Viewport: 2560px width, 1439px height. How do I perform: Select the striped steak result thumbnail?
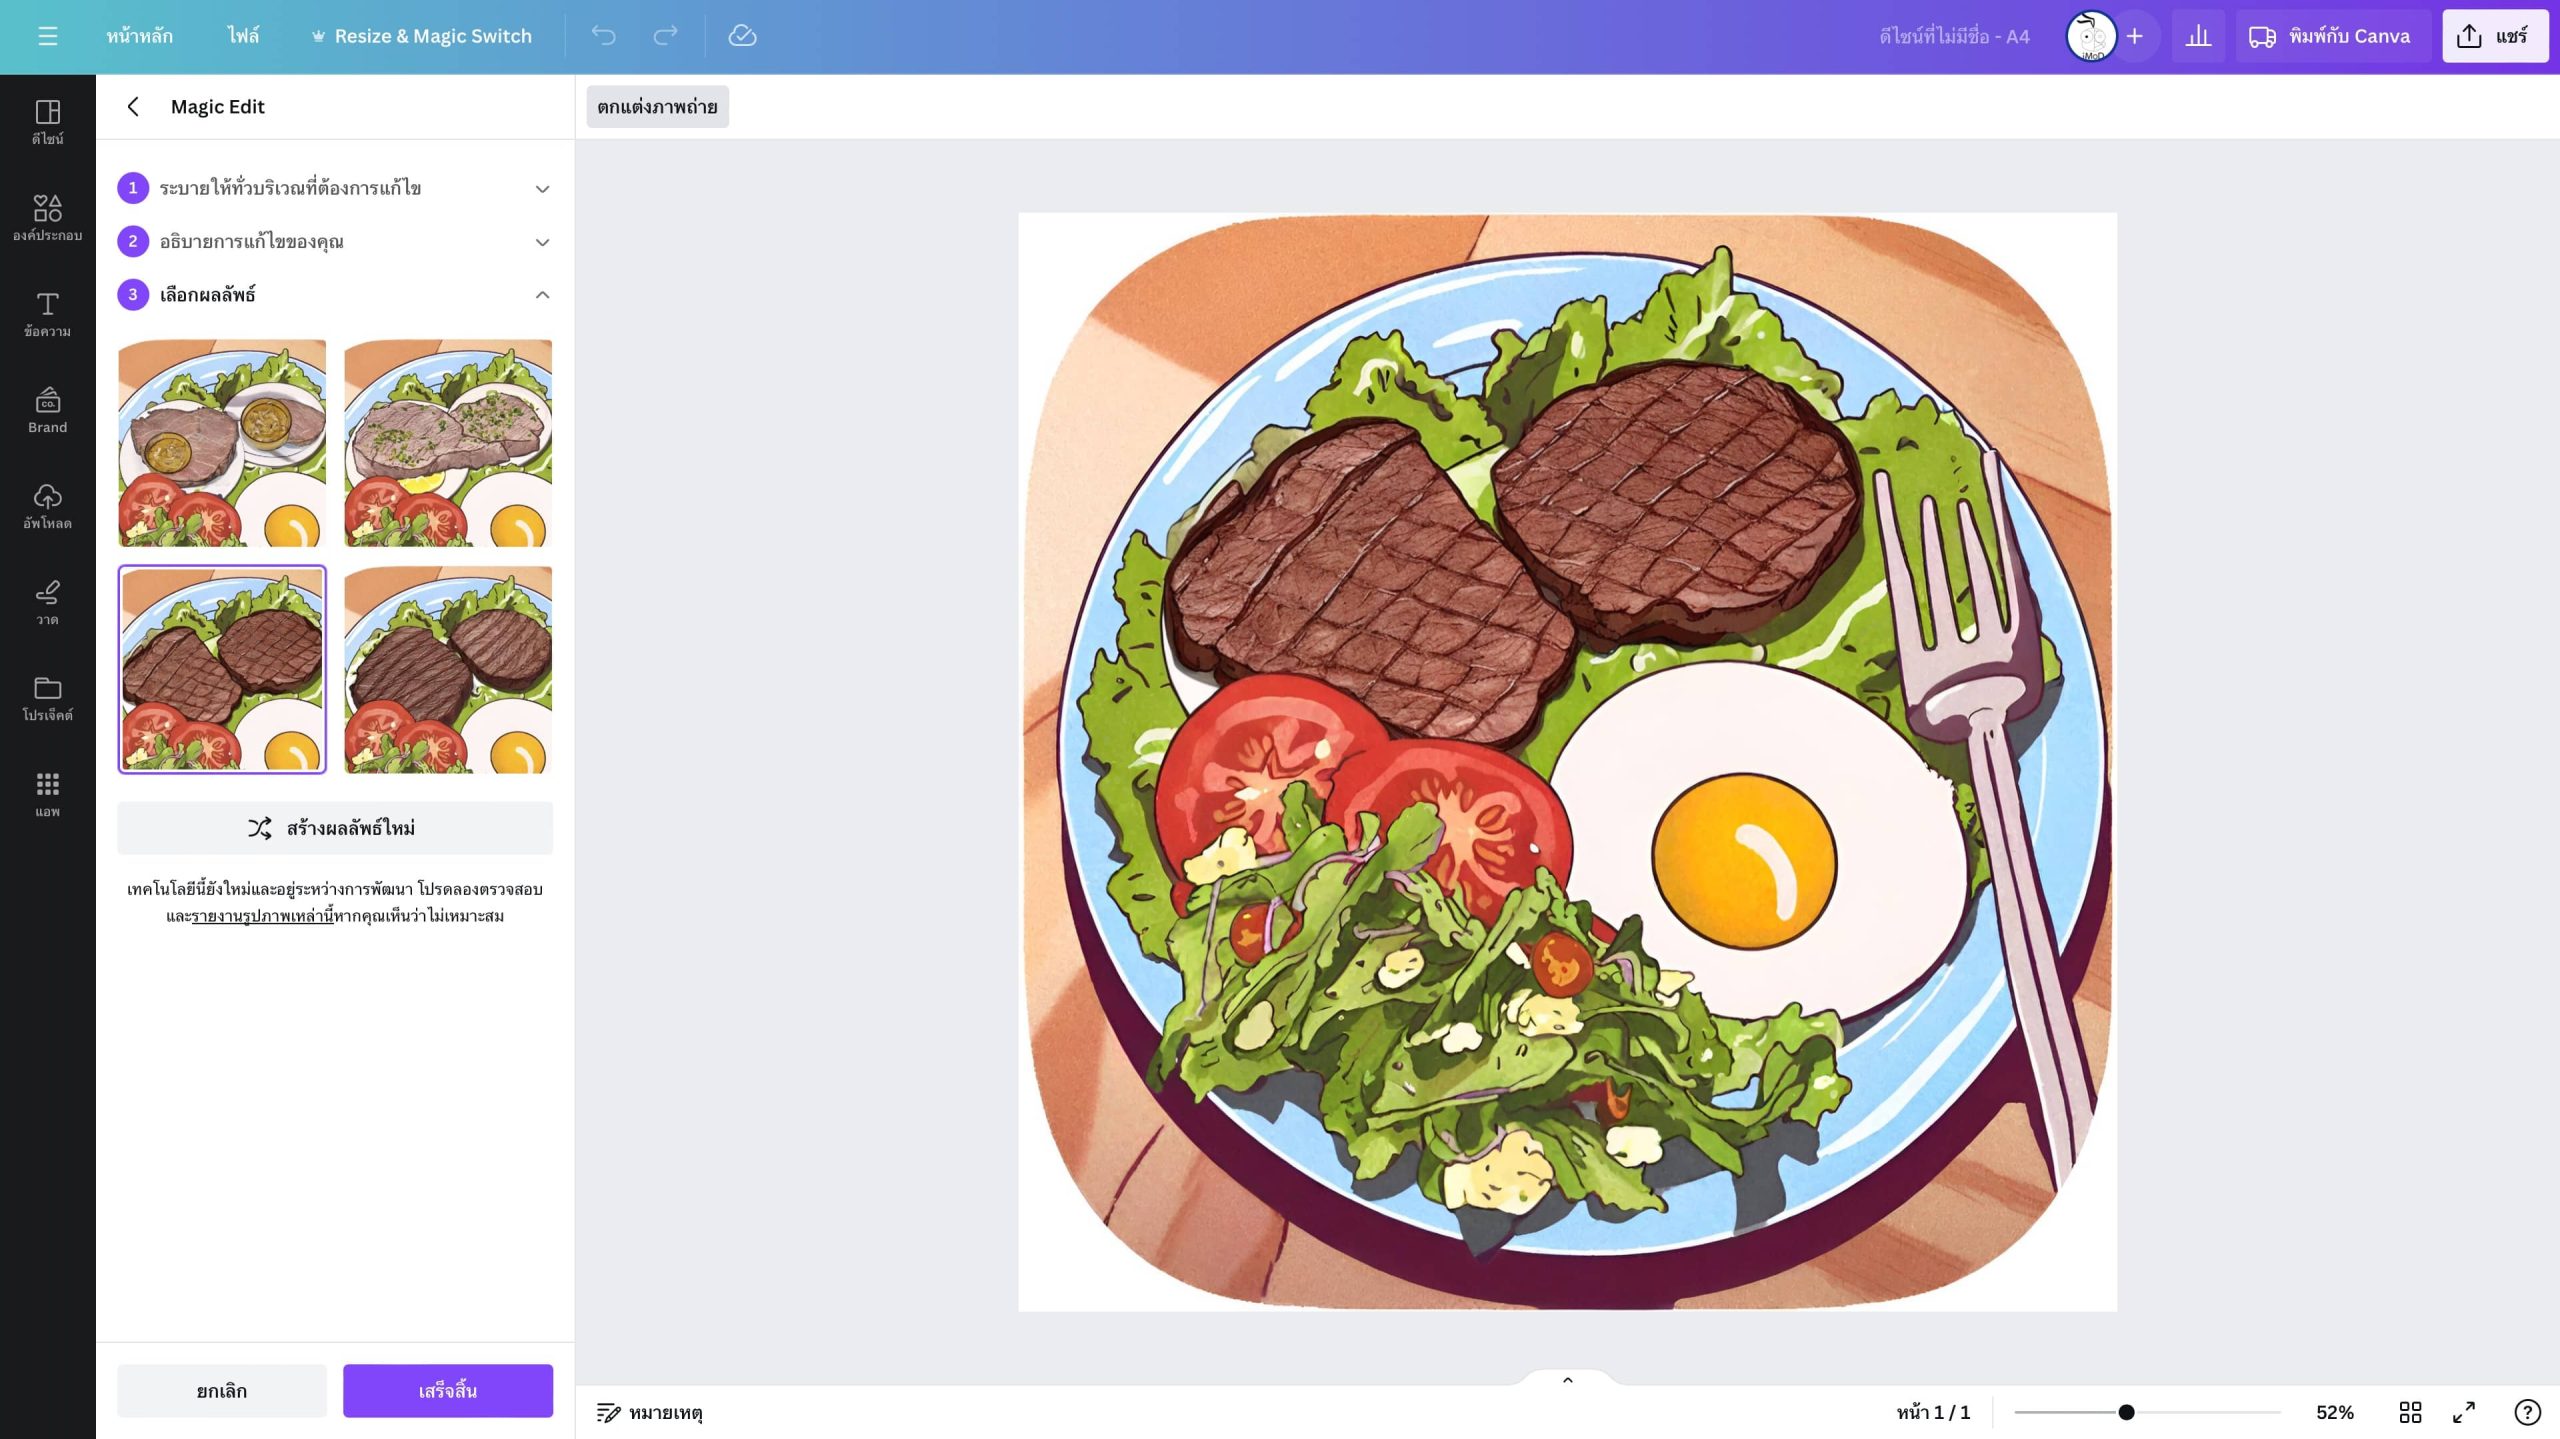click(448, 670)
